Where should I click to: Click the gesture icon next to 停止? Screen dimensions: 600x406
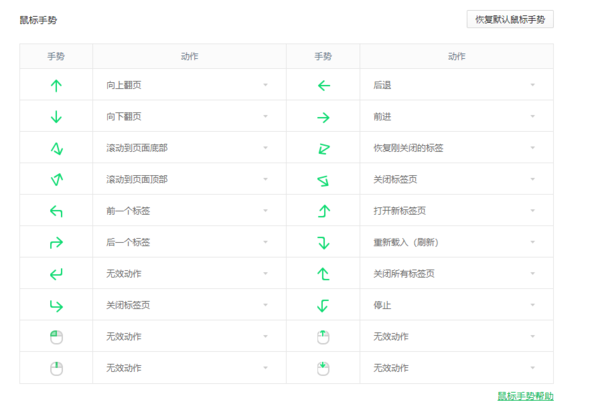click(323, 305)
